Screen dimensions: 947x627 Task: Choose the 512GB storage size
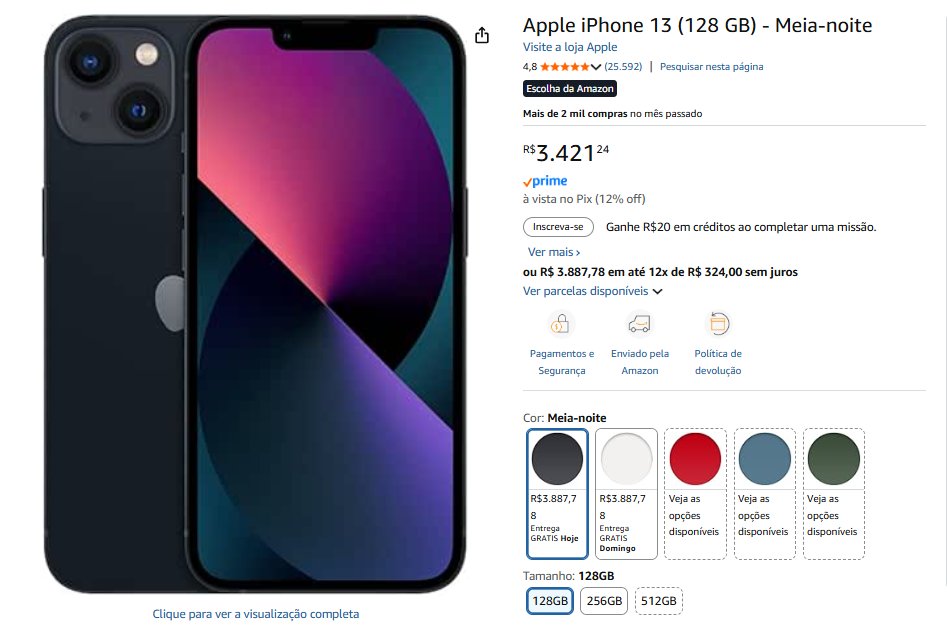click(658, 601)
